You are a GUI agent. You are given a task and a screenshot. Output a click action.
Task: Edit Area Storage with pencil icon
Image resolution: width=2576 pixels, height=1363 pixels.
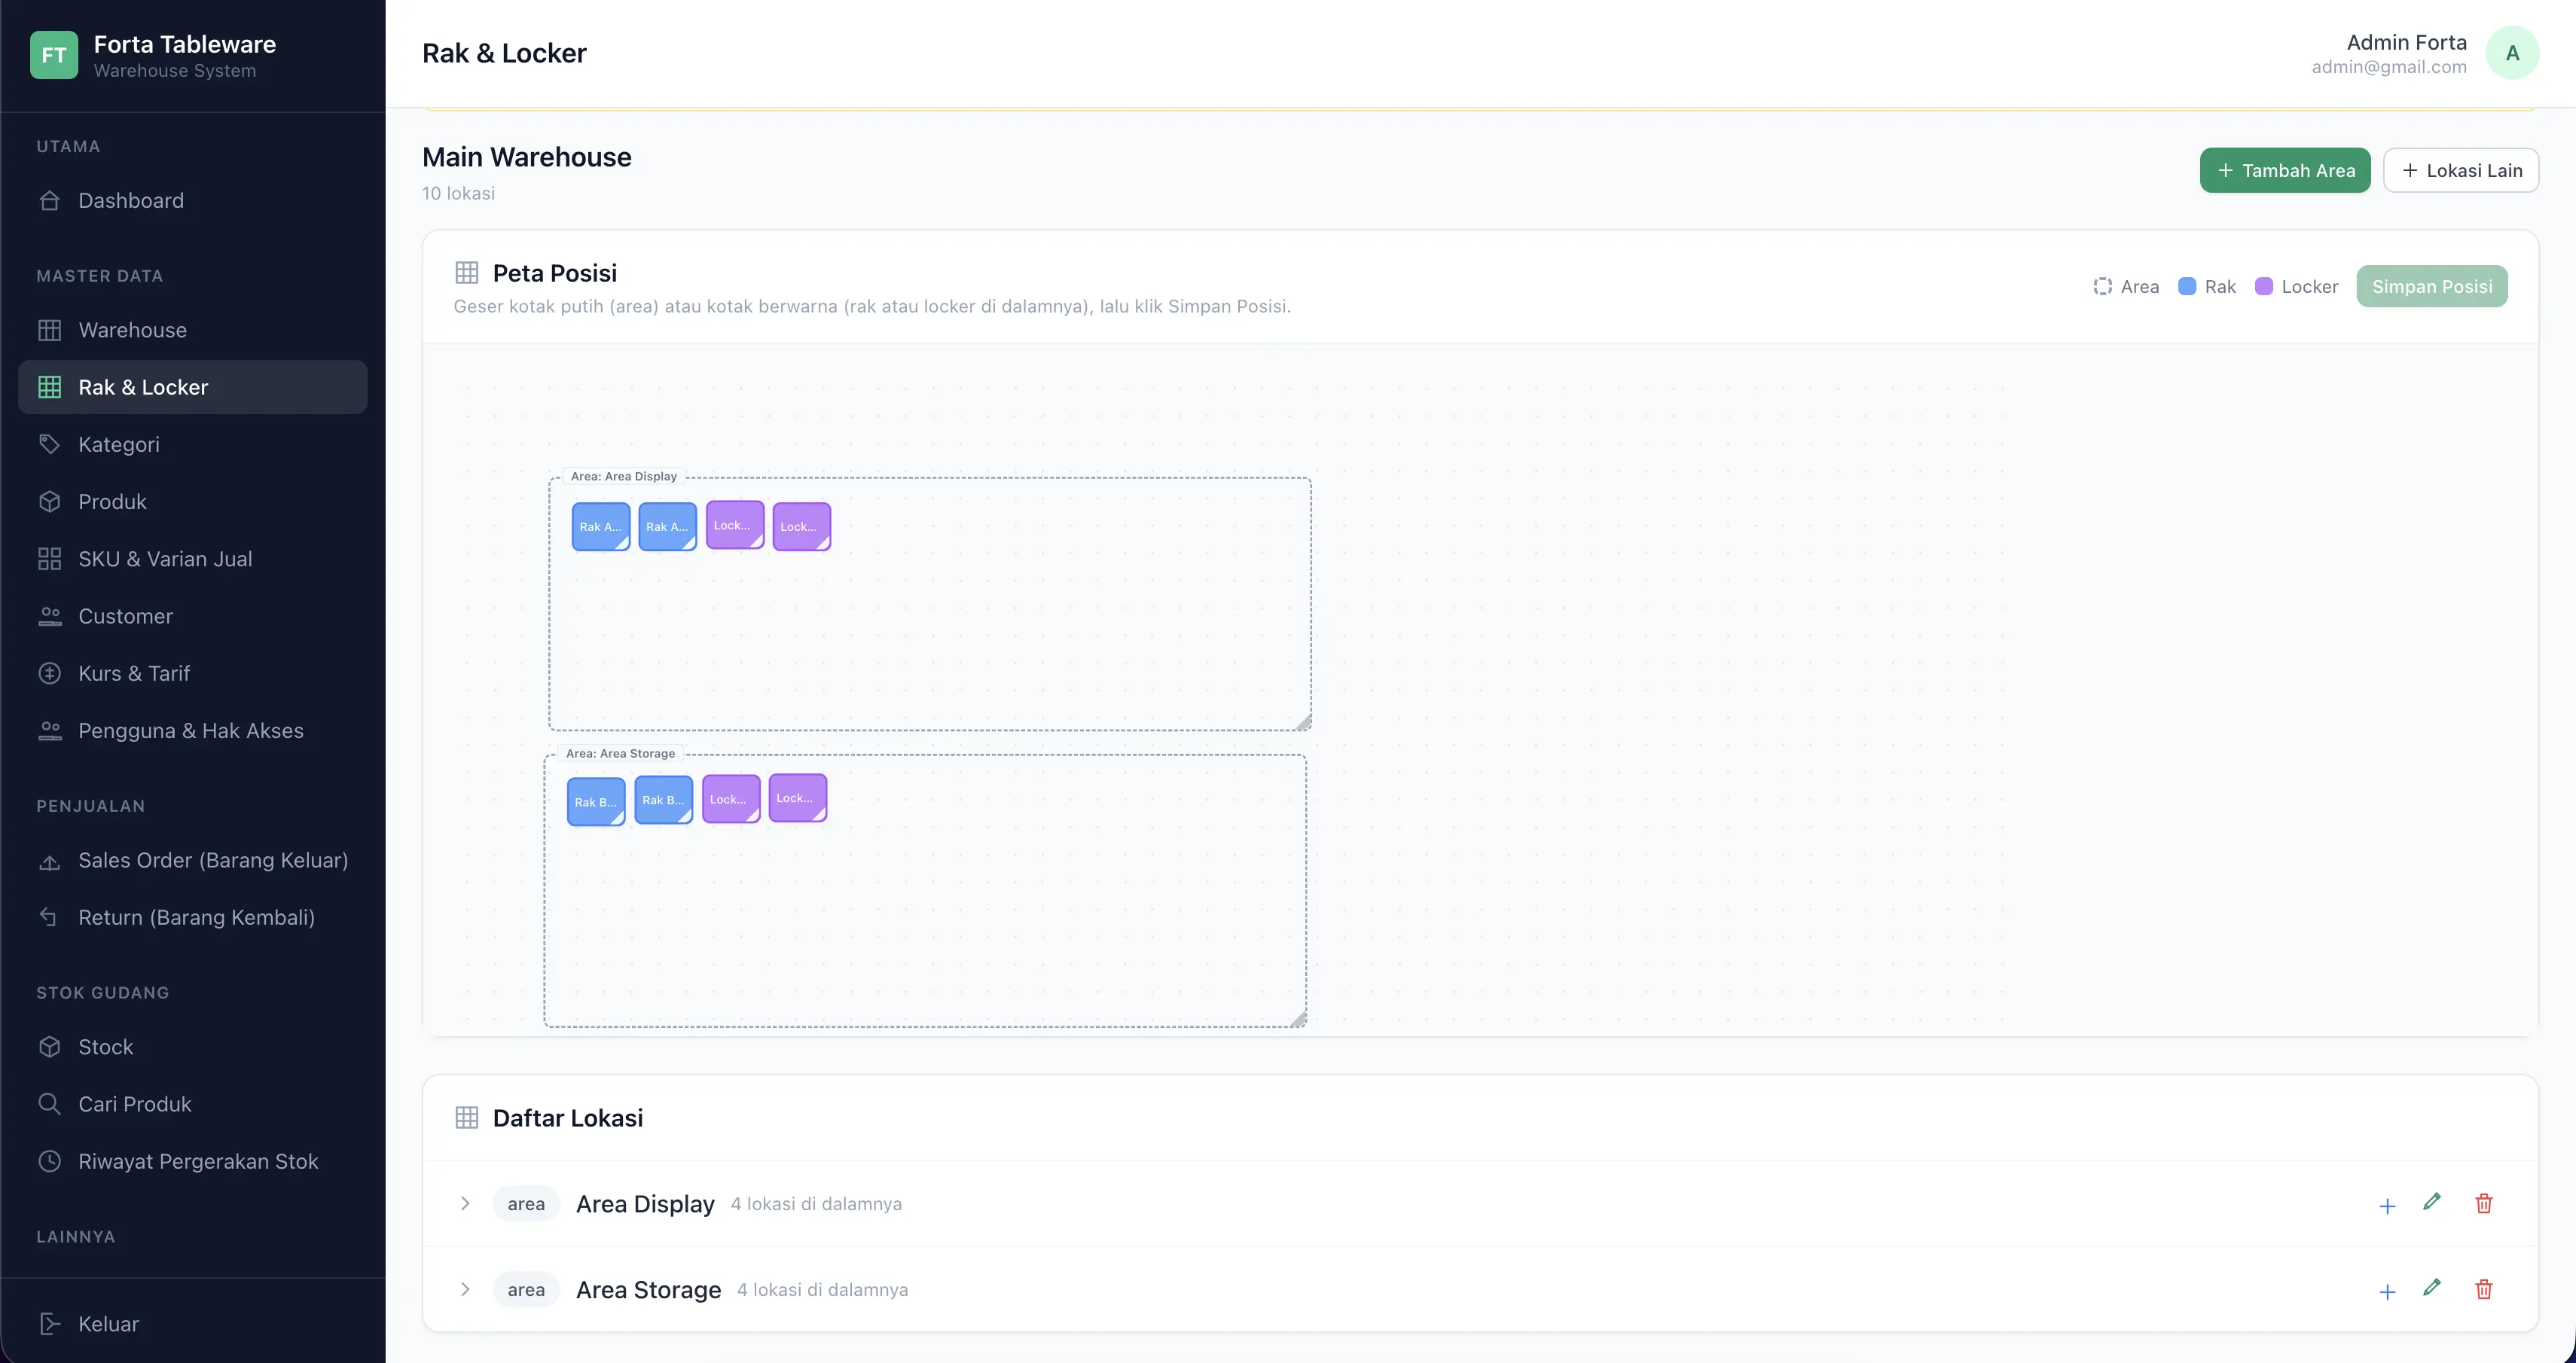[2433, 1288]
